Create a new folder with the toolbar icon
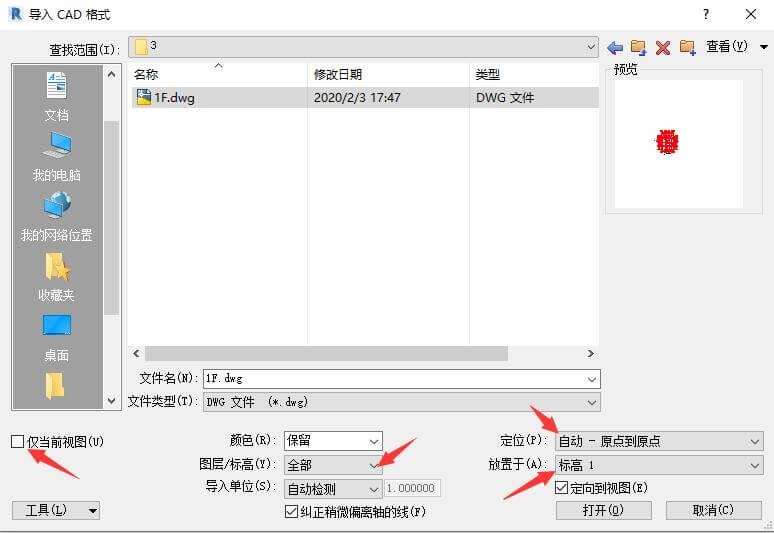 tap(688, 47)
